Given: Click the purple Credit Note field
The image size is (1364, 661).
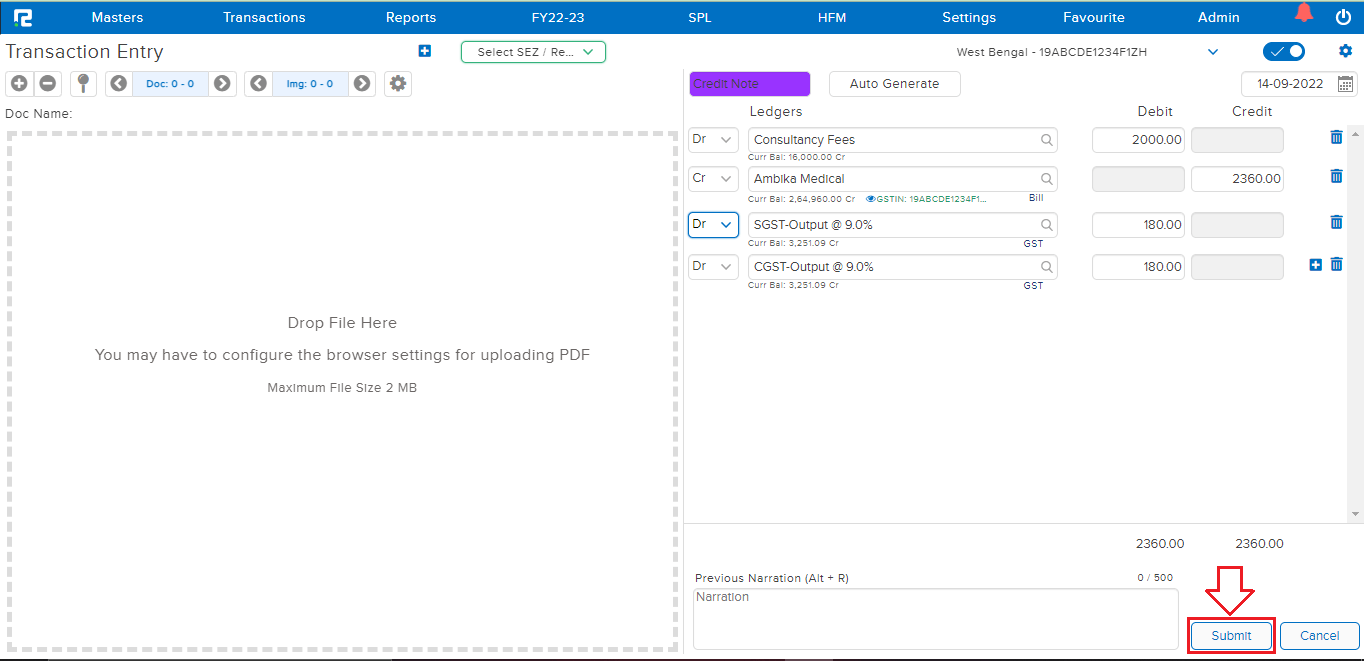Looking at the screenshot, I should [749, 84].
